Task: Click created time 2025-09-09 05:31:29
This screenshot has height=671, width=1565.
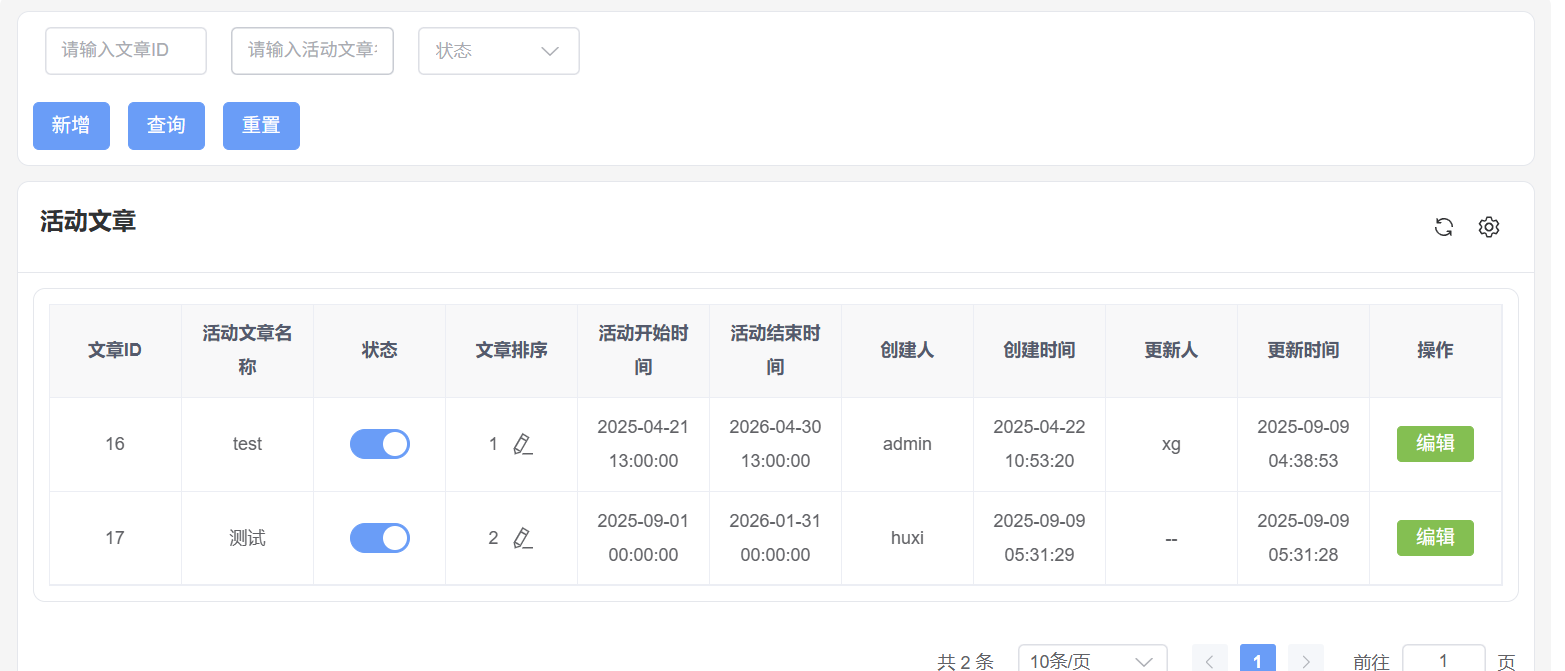Action: (1039, 538)
